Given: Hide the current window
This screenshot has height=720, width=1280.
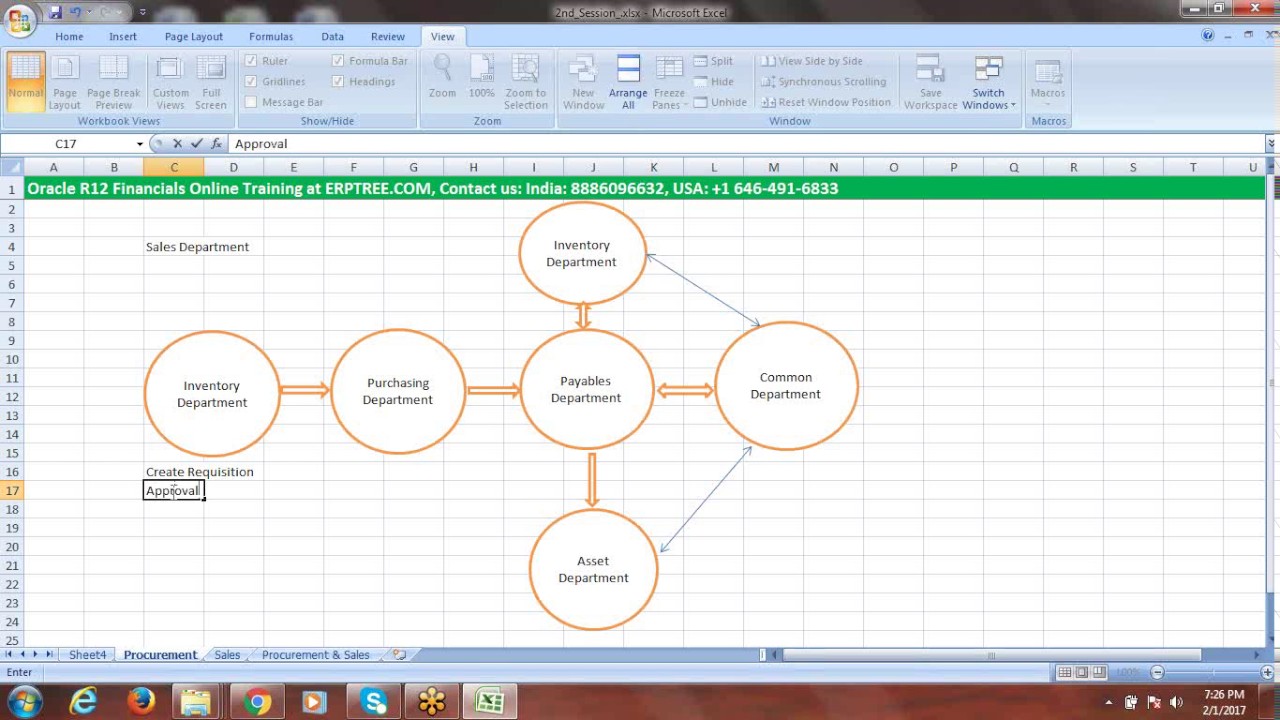Looking at the screenshot, I should click(x=713, y=82).
